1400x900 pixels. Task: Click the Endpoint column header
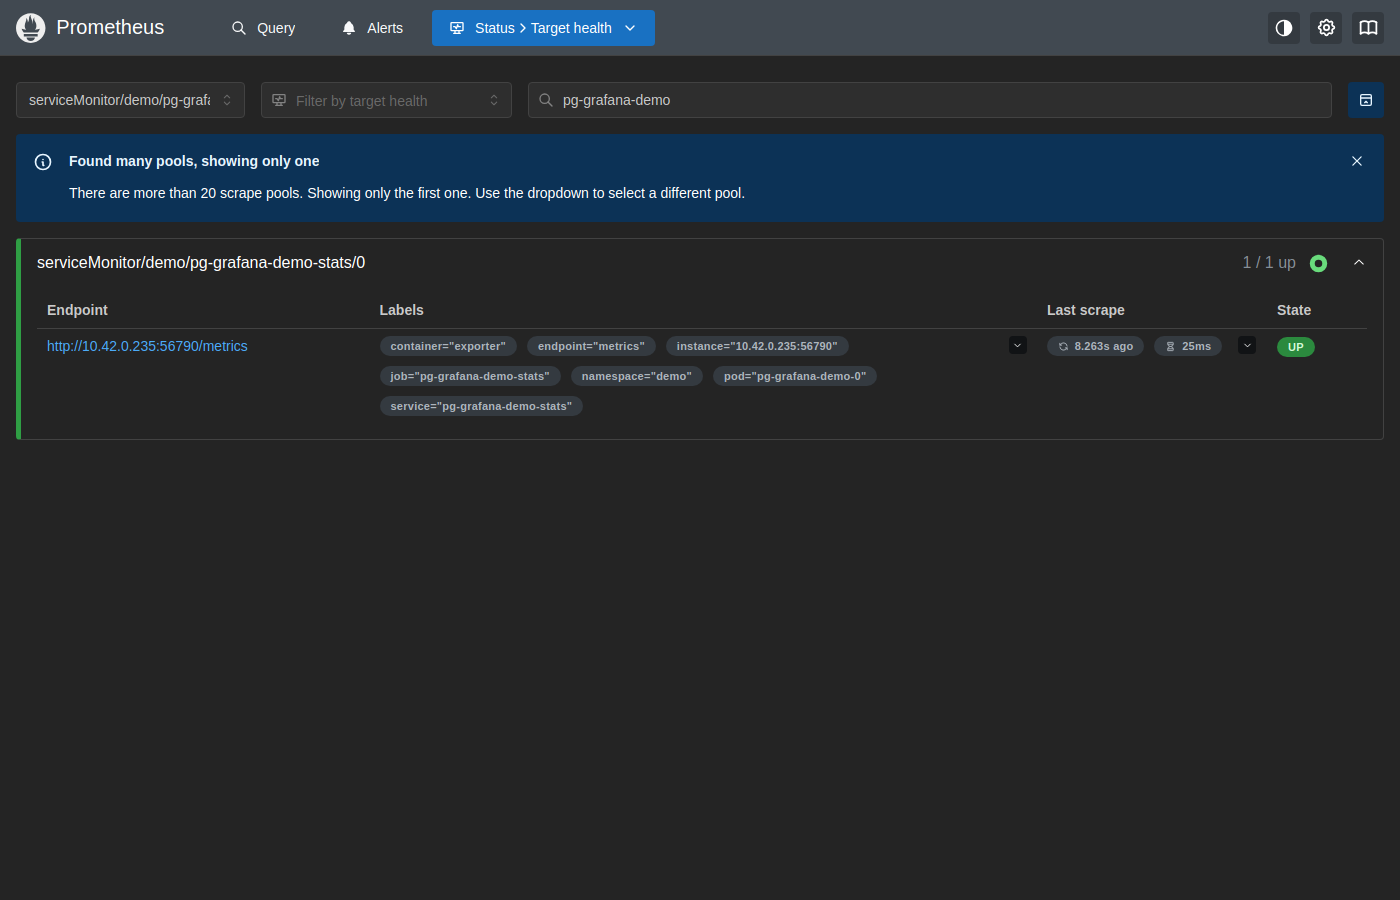(x=77, y=310)
